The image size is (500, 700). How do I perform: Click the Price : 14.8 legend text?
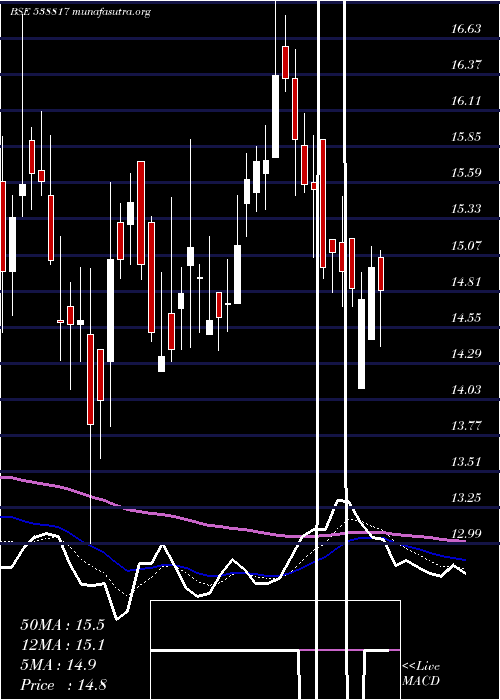[x=63, y=685]
